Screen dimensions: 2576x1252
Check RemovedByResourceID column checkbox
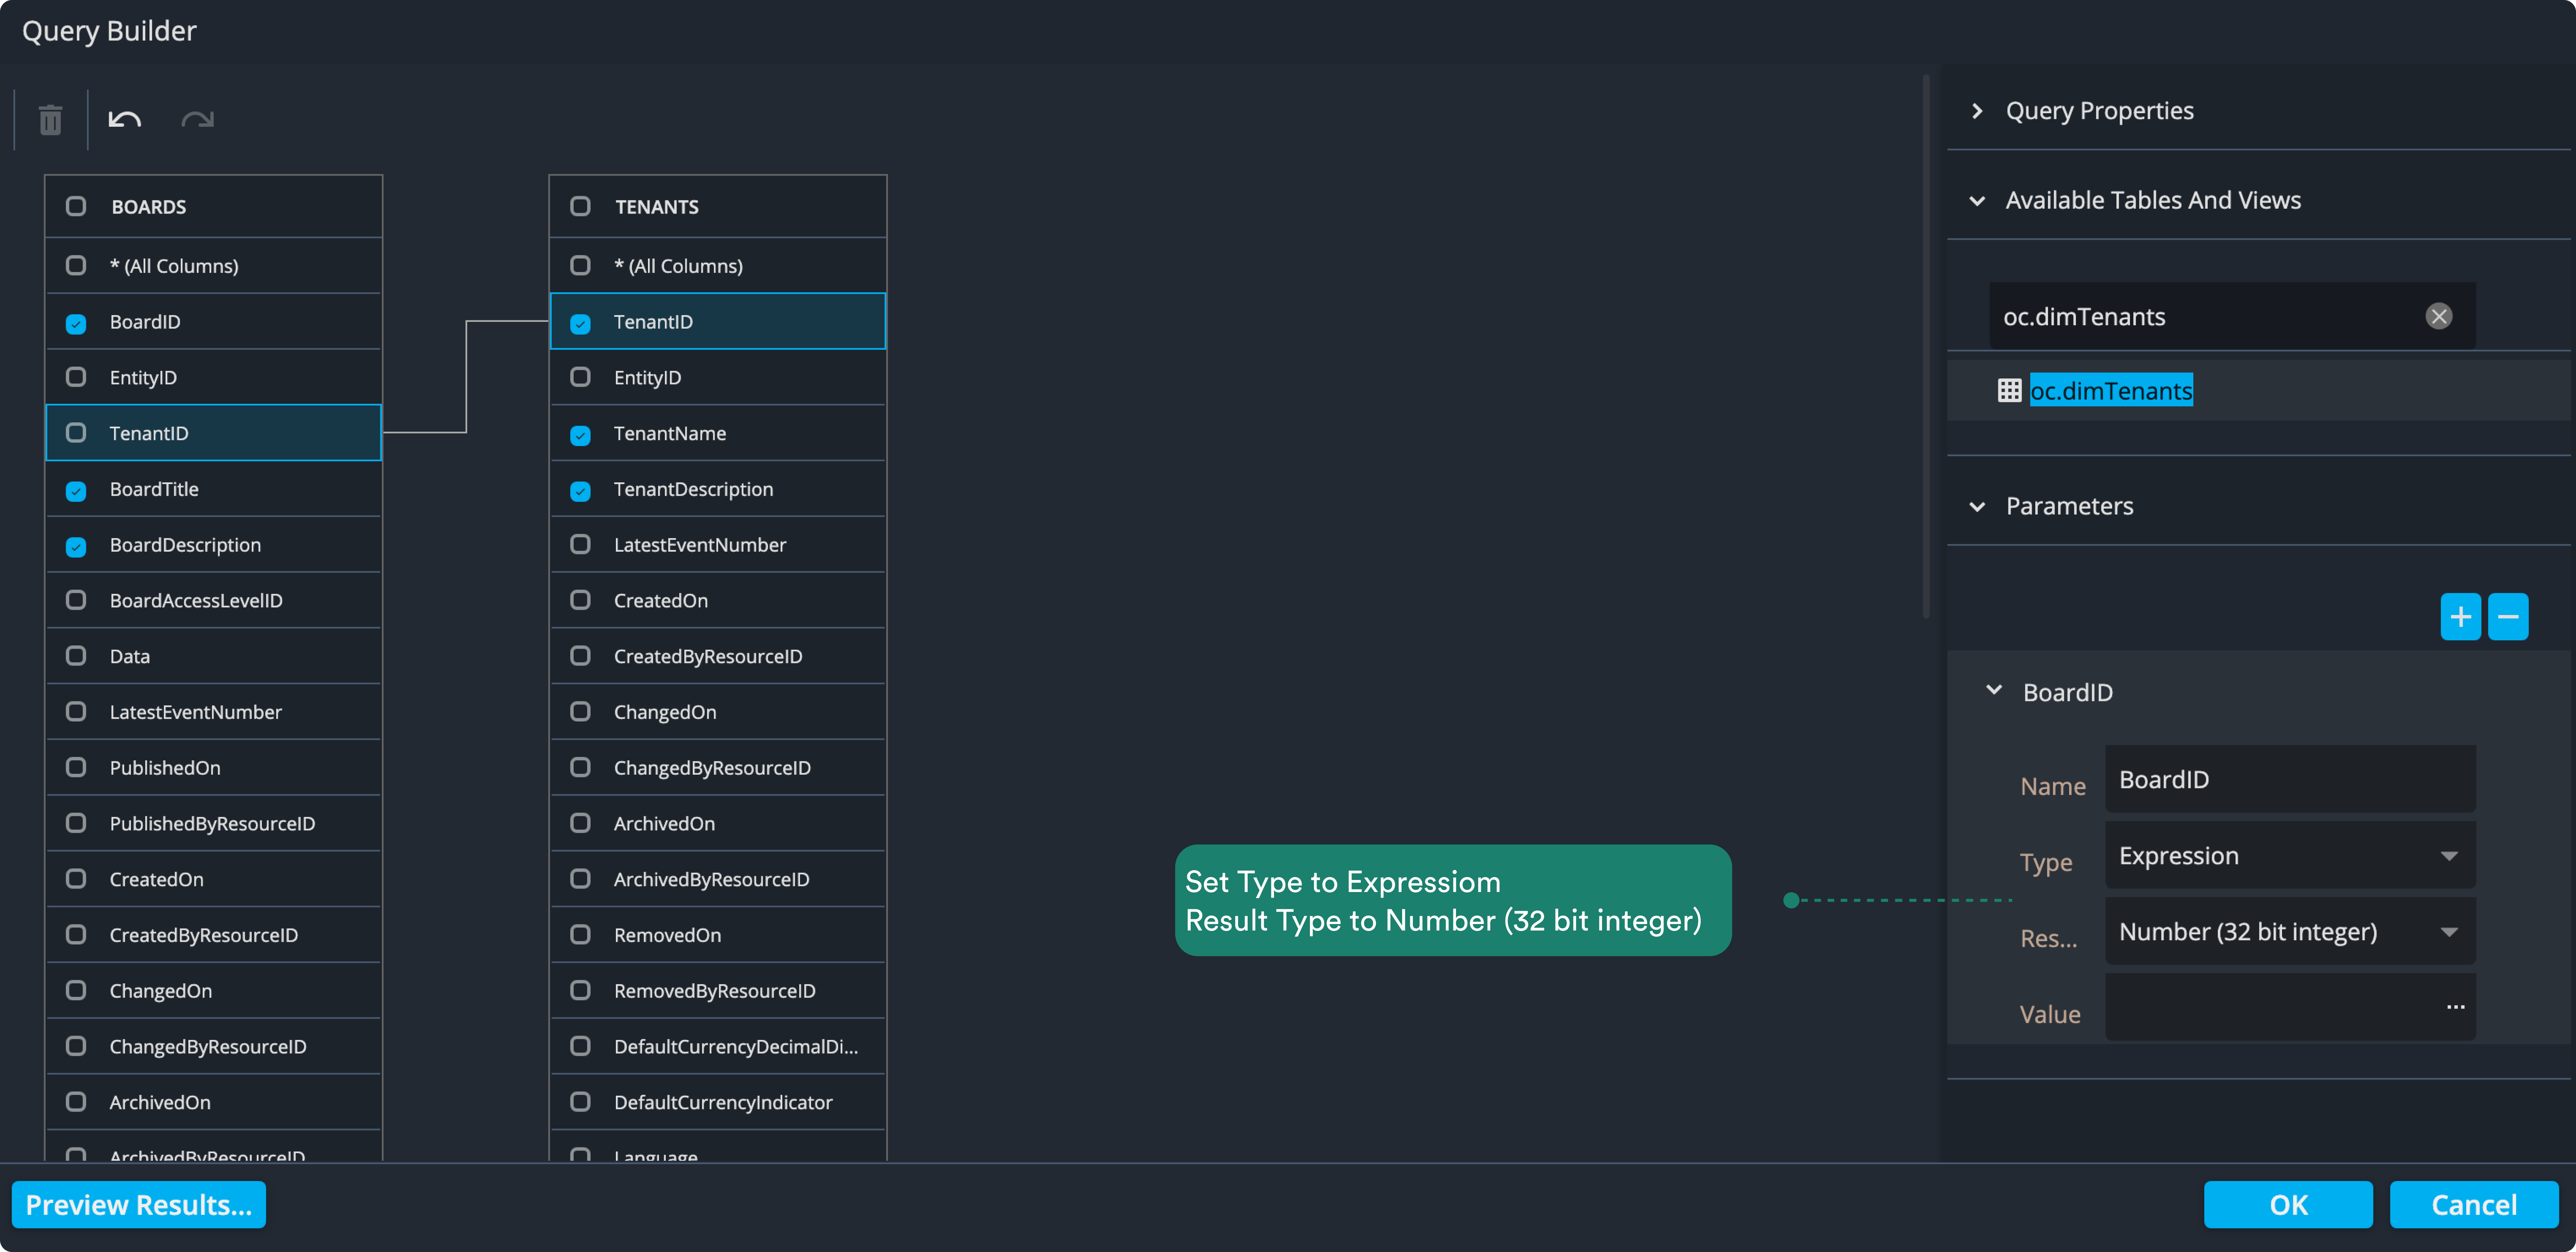(580, 990)
